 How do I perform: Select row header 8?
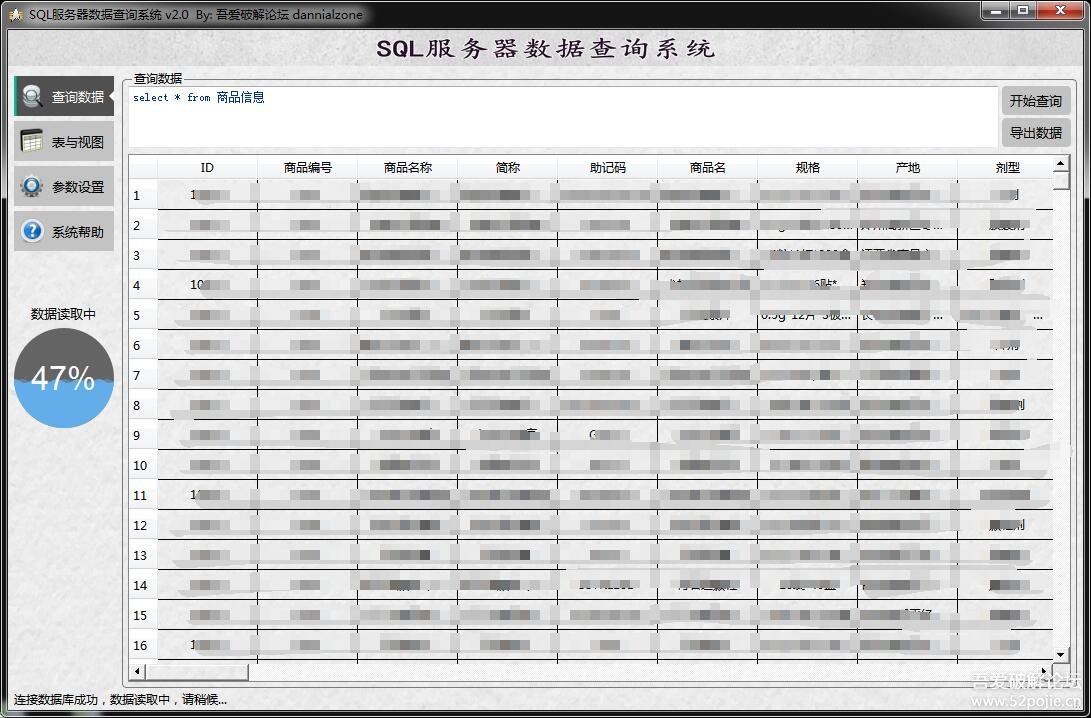click(143, 405)
